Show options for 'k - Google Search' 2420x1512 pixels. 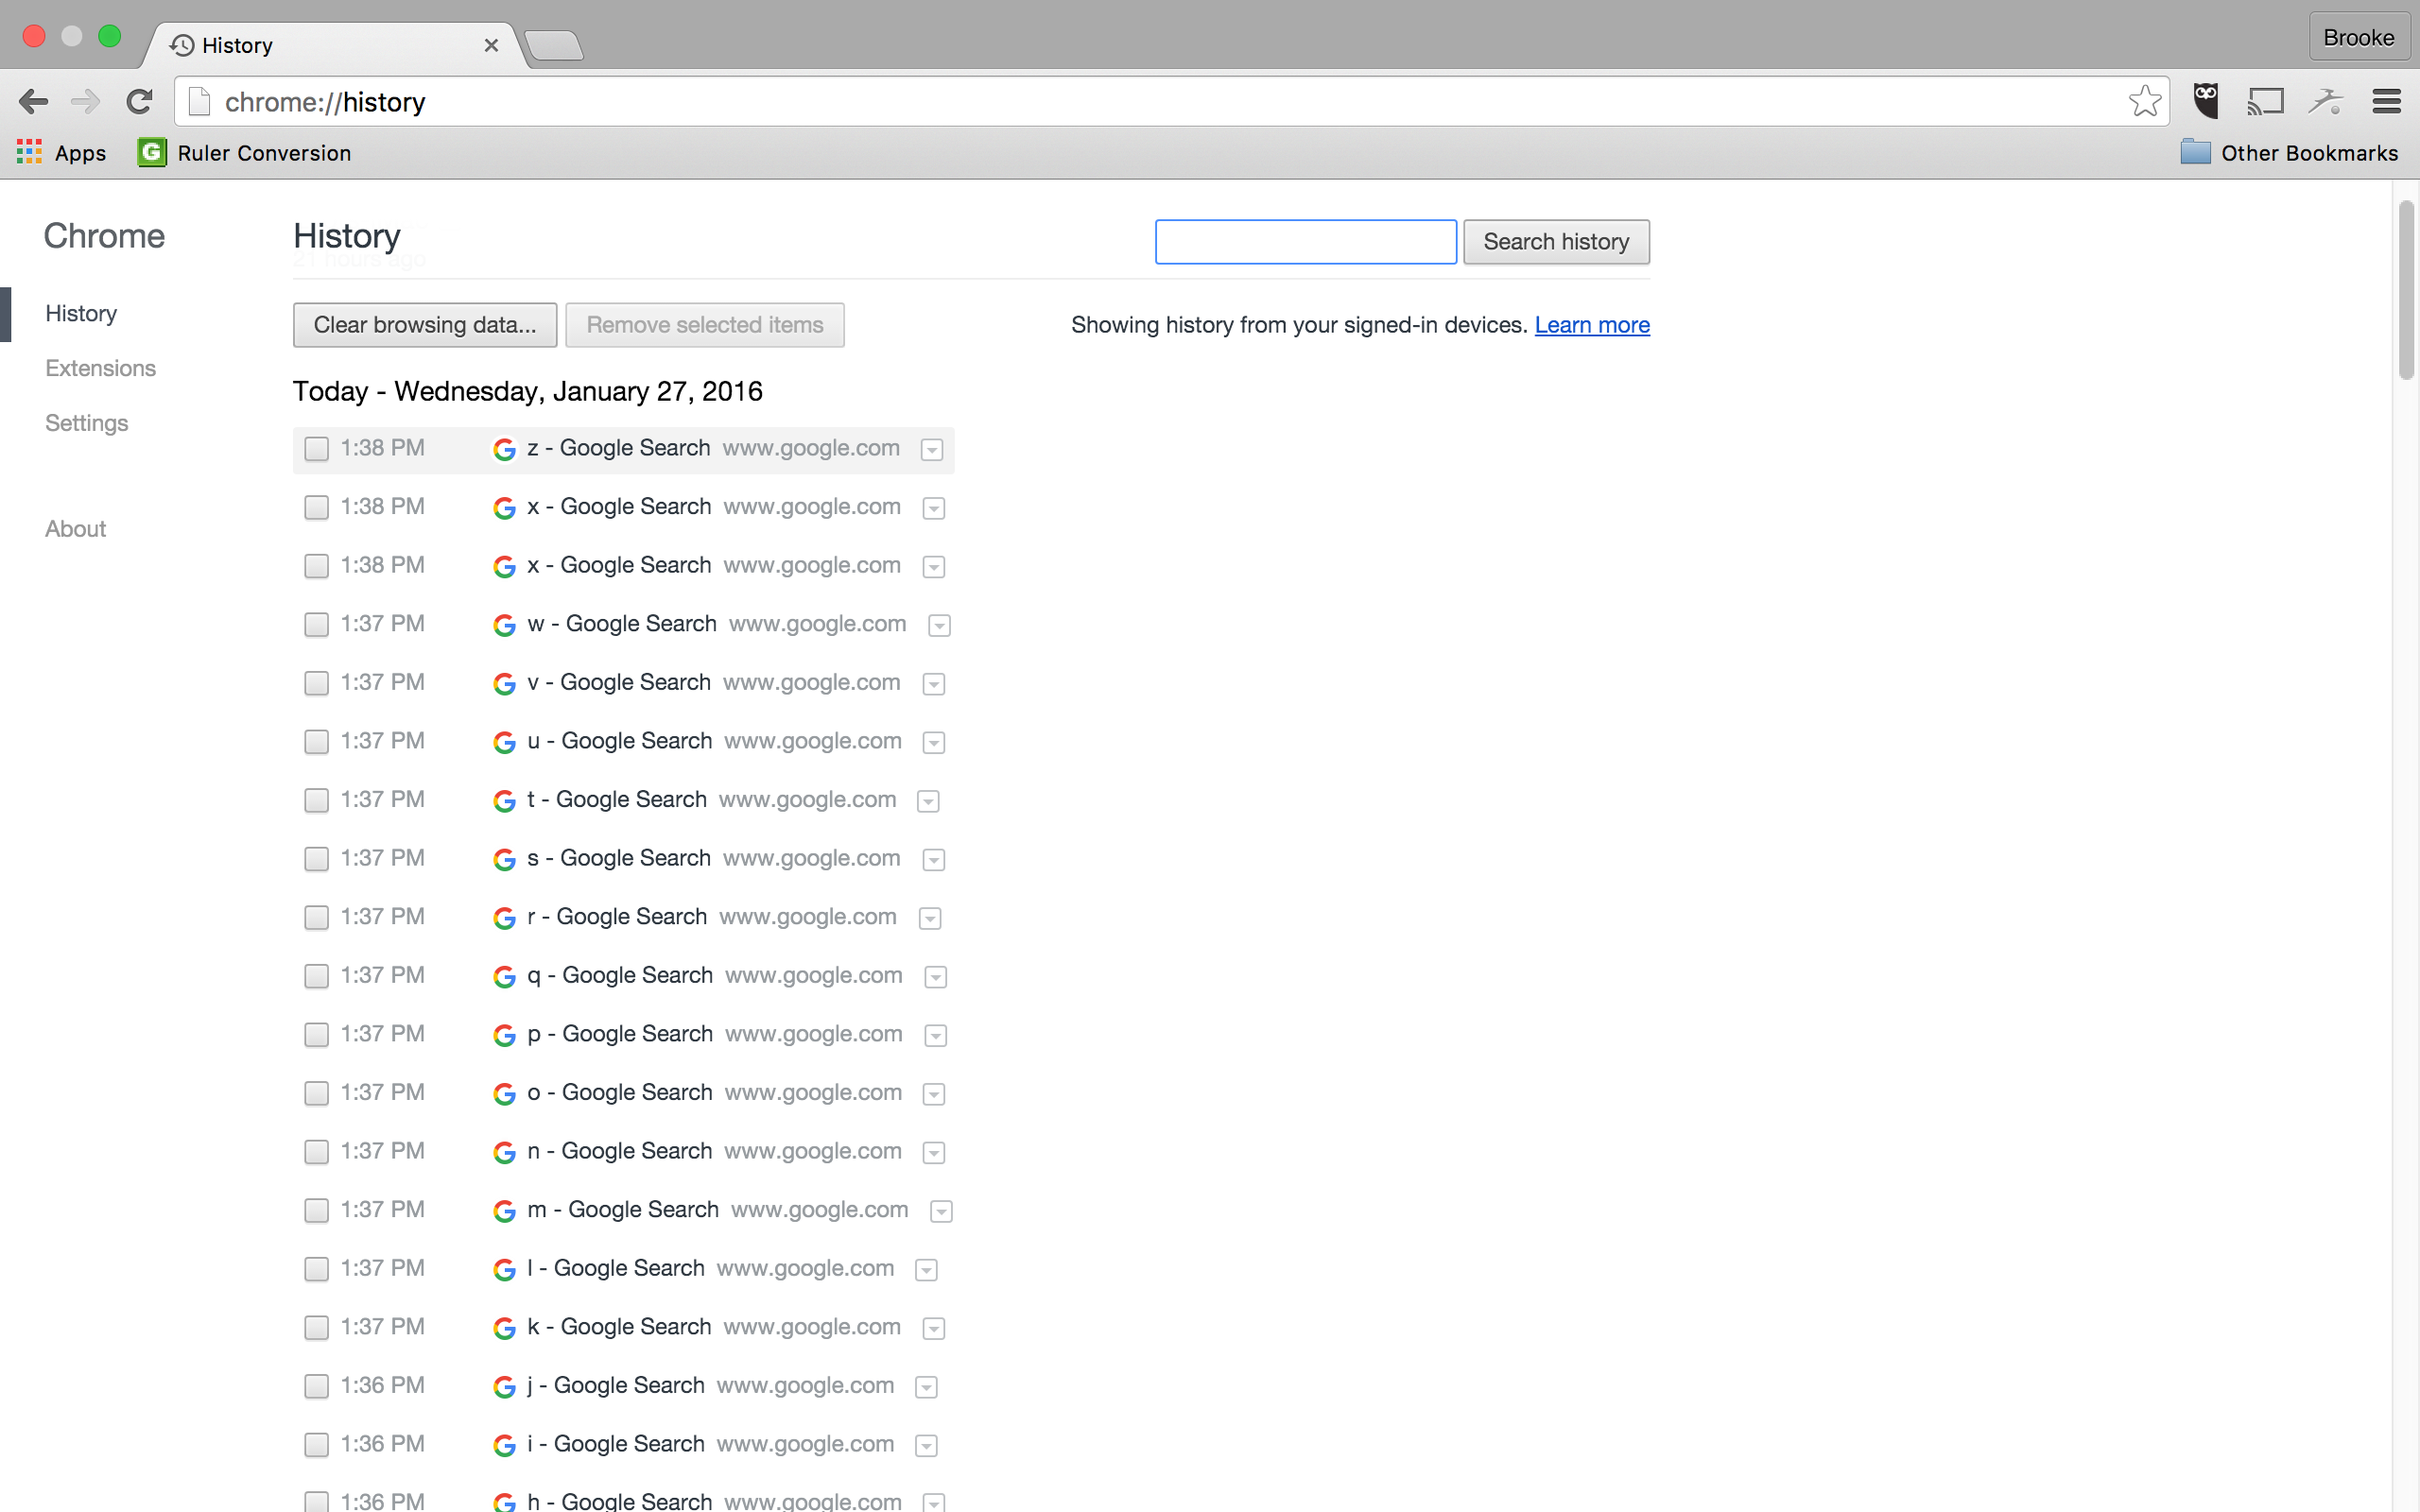pos(933,1328)
